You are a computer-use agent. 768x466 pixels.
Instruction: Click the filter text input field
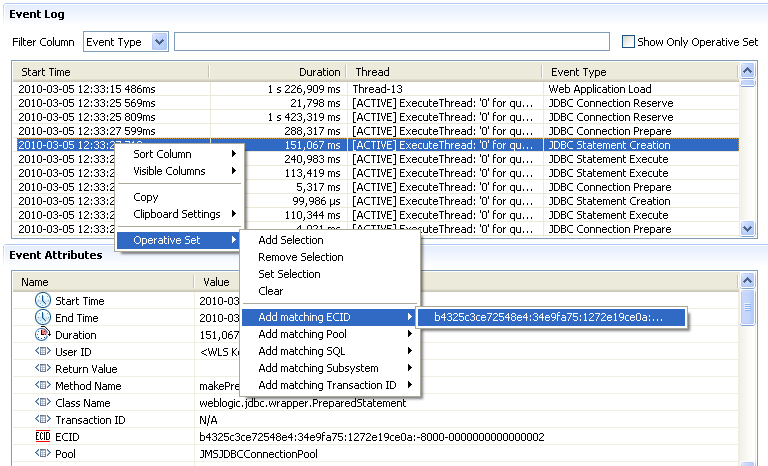pos(391,42)
